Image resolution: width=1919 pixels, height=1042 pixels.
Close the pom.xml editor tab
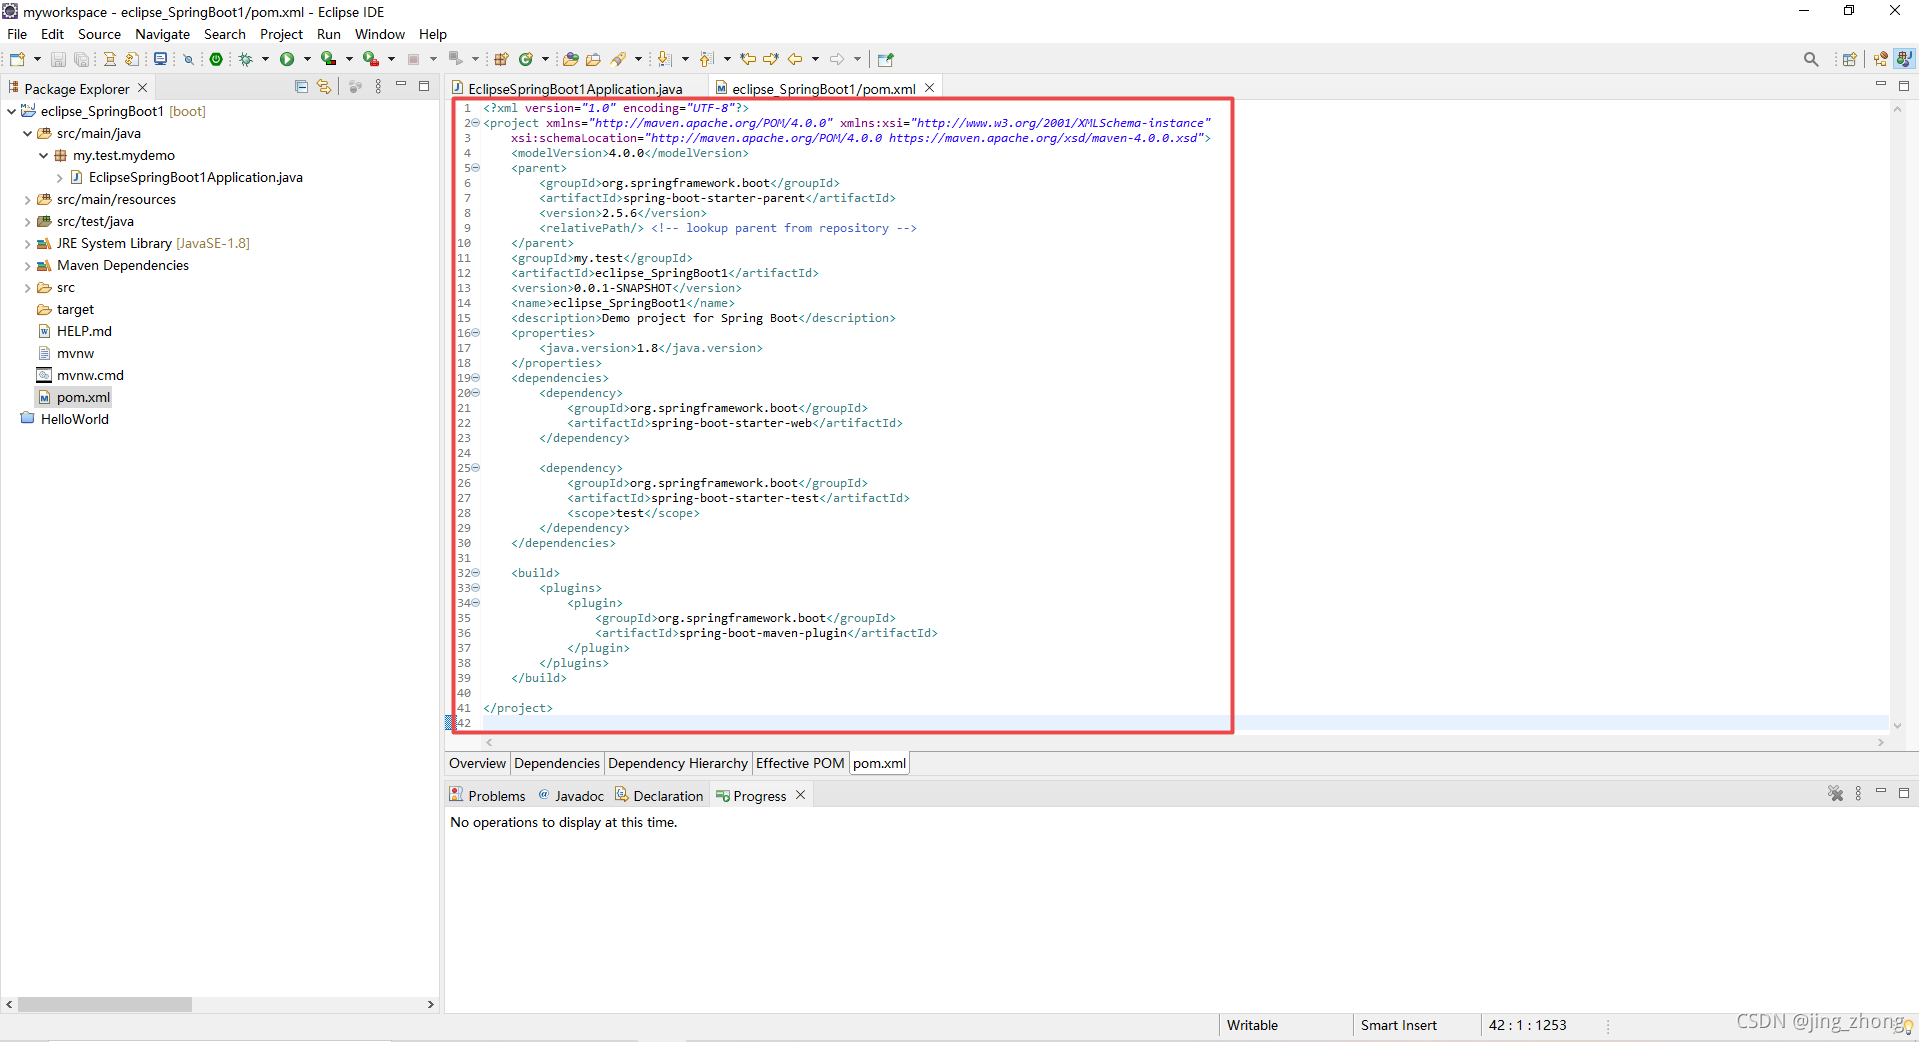930,88
